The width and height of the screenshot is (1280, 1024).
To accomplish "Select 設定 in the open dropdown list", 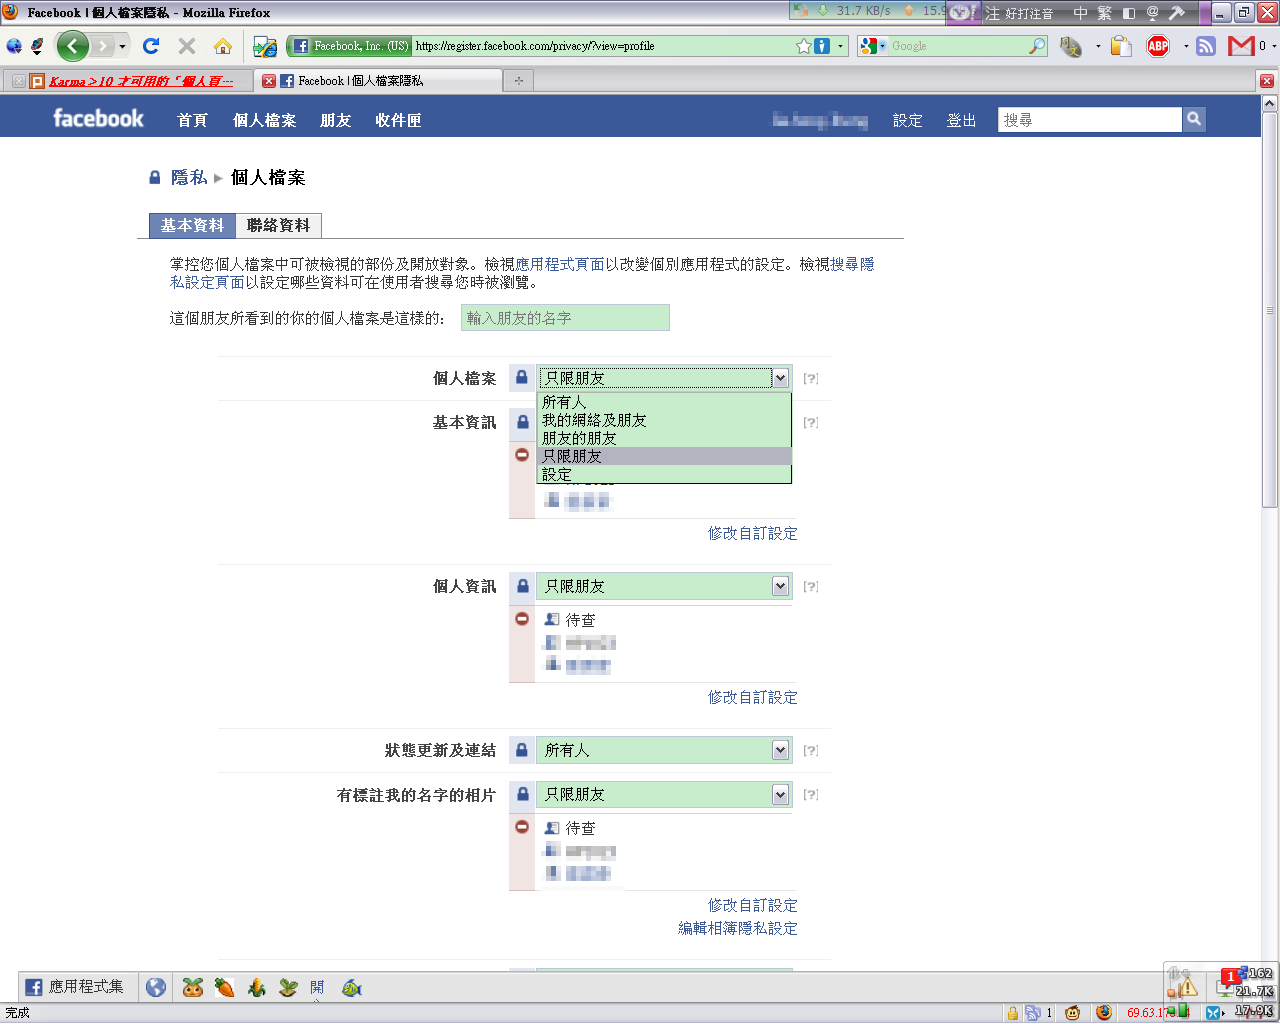I will tap(664, 474).
